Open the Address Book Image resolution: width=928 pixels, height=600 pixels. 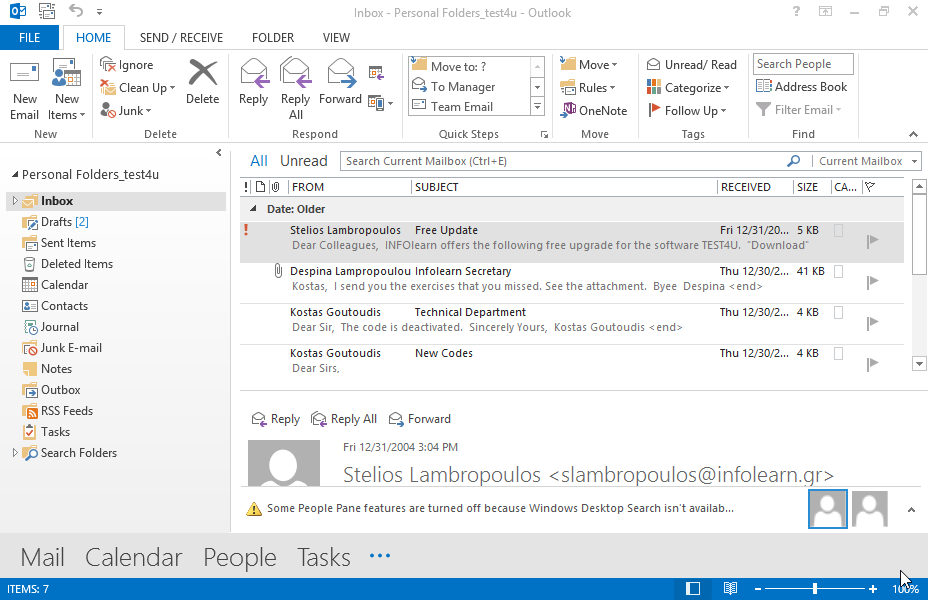[x=801, y=87]
